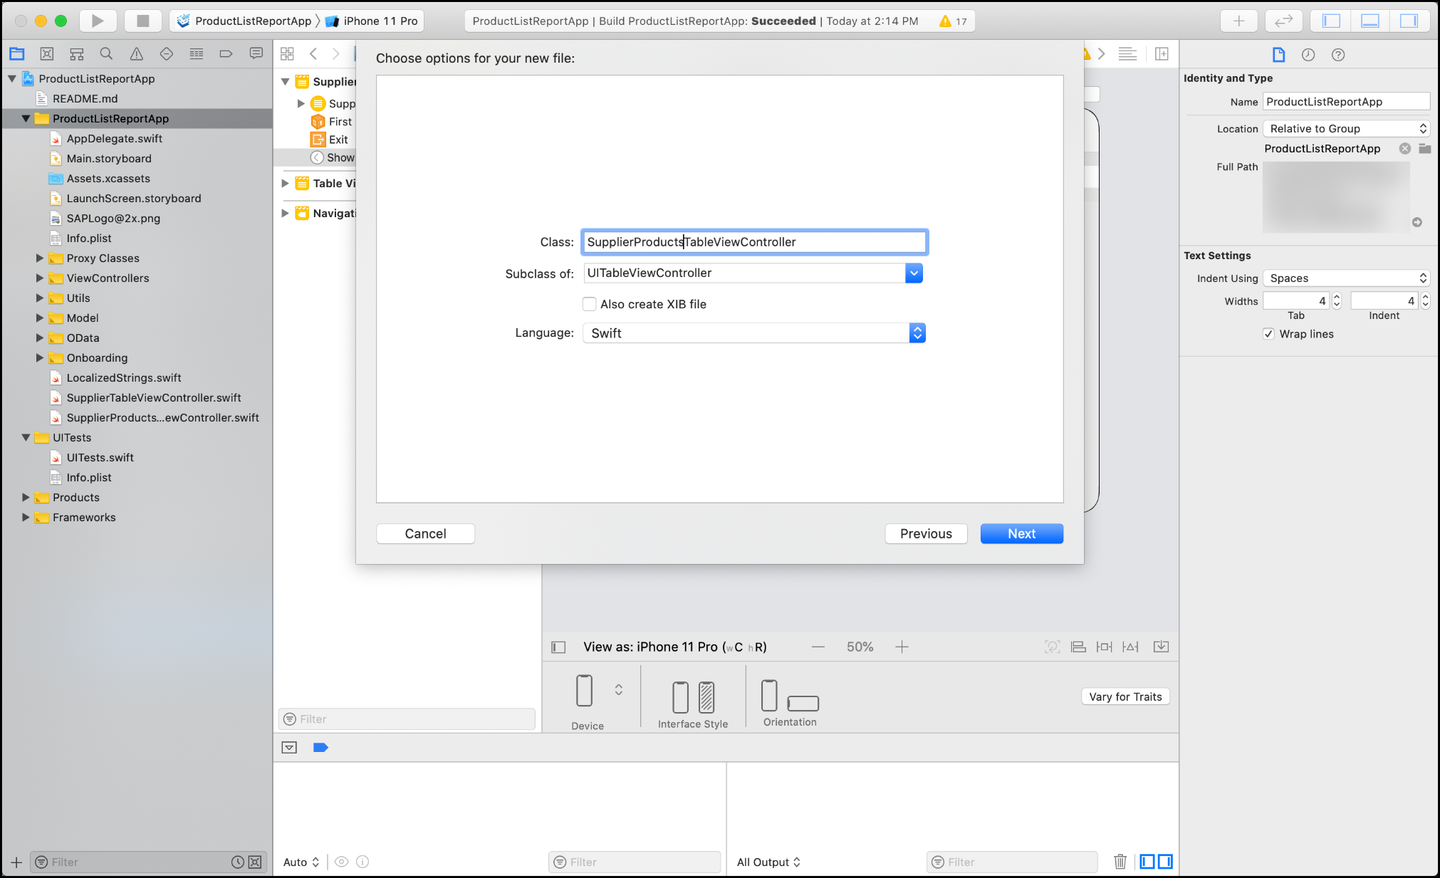Click the code review arrows button
This screenshot has width=1440, height=878.
point(1283,20)
